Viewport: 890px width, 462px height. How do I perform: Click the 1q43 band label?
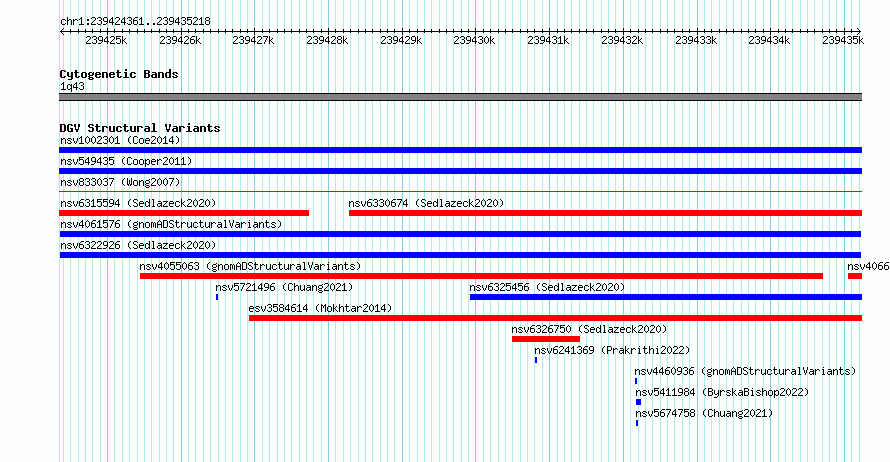pos(72,86)
